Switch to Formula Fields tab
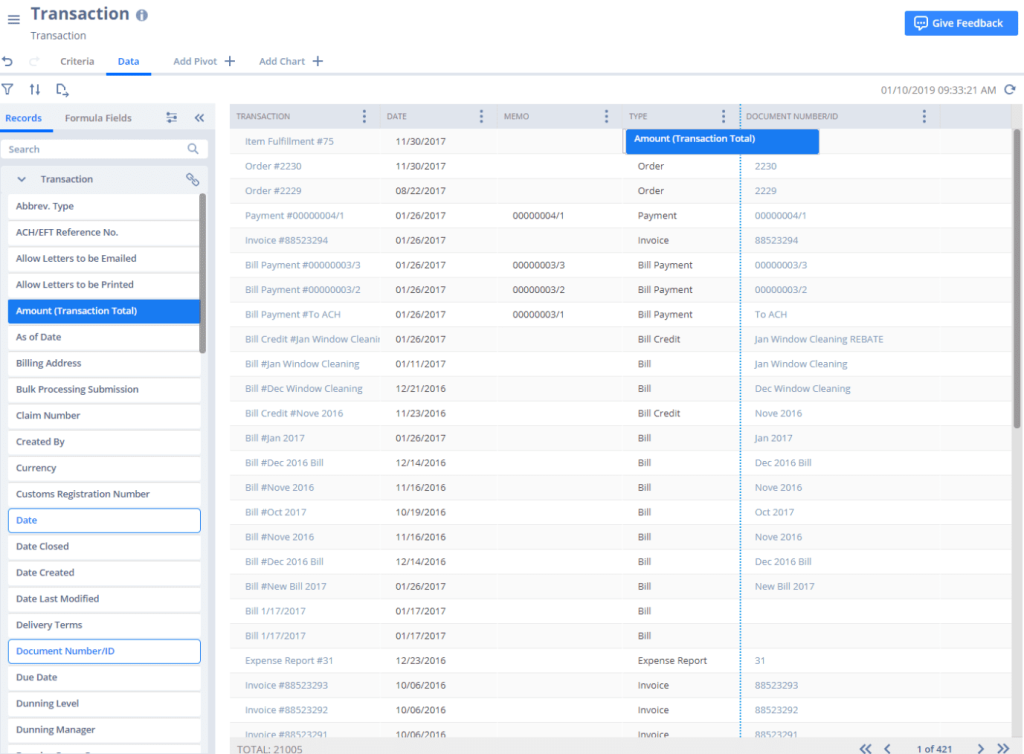 (x=98, y=118)
